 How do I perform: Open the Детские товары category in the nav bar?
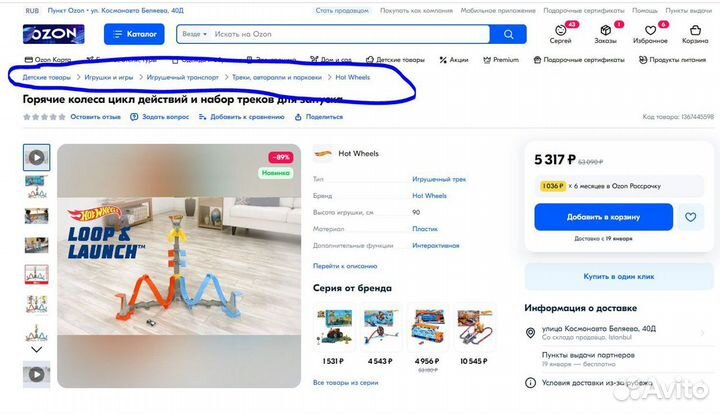point(395,60)
